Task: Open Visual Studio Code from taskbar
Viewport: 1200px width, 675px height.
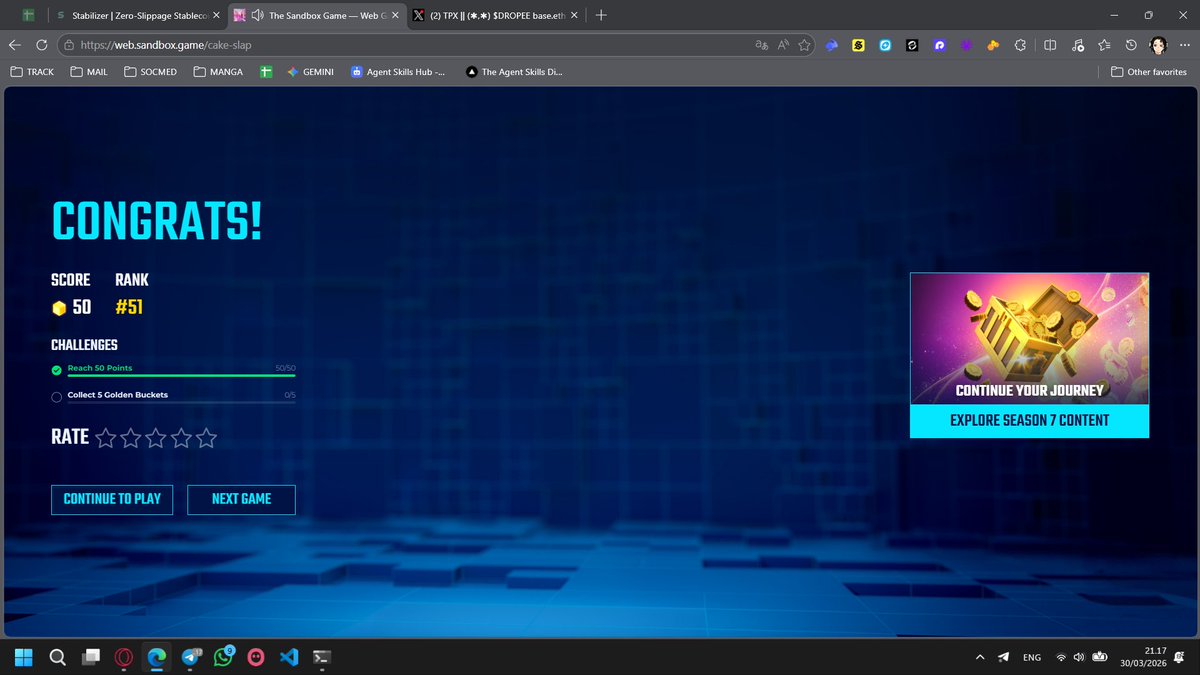Action: pyautogui.click(x=289, y=657)
